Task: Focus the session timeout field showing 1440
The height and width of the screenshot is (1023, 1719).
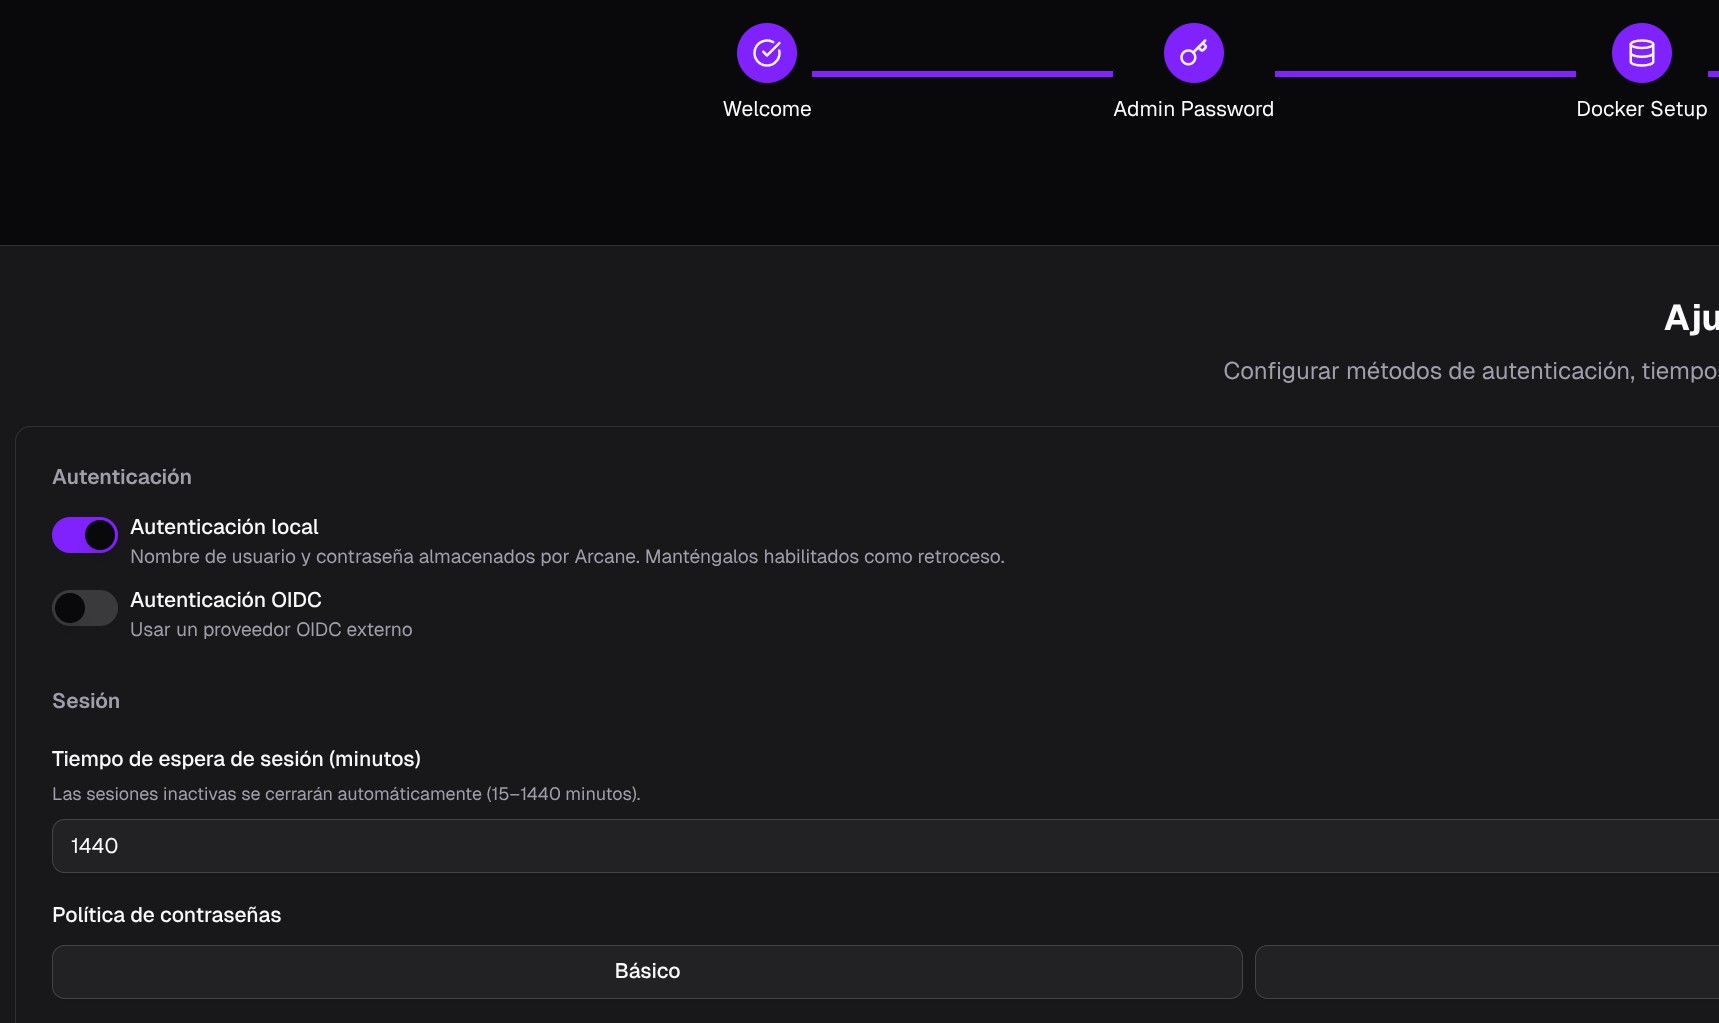Action: tap(880, 846)
